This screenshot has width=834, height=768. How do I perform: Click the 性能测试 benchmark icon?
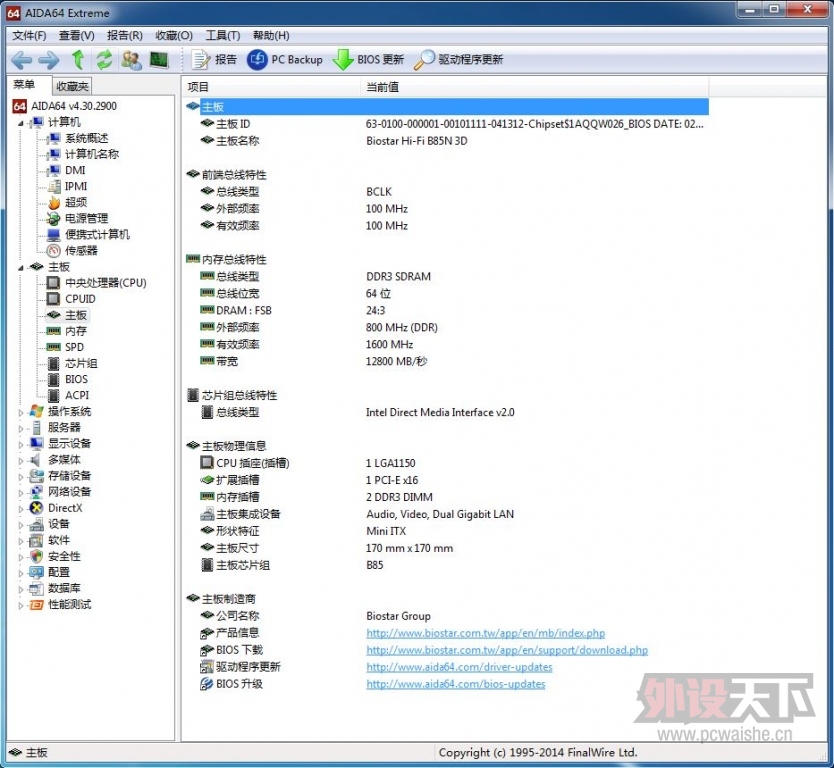tap(37, 605)
